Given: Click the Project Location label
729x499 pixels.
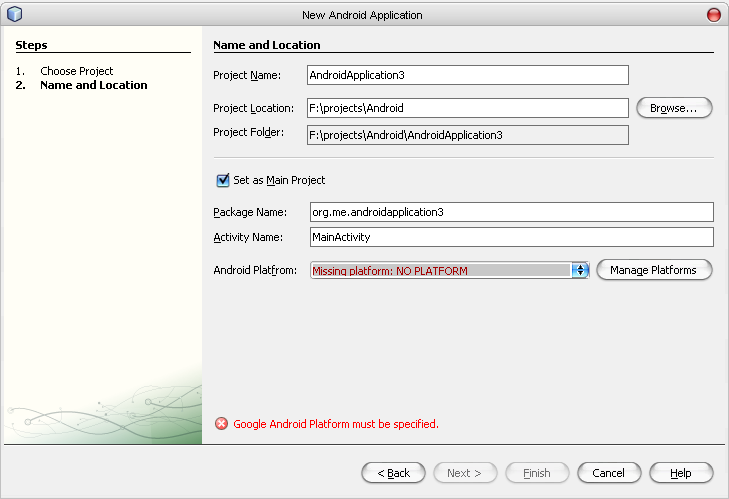Looking at the screenshot, I should coord(253,108).
